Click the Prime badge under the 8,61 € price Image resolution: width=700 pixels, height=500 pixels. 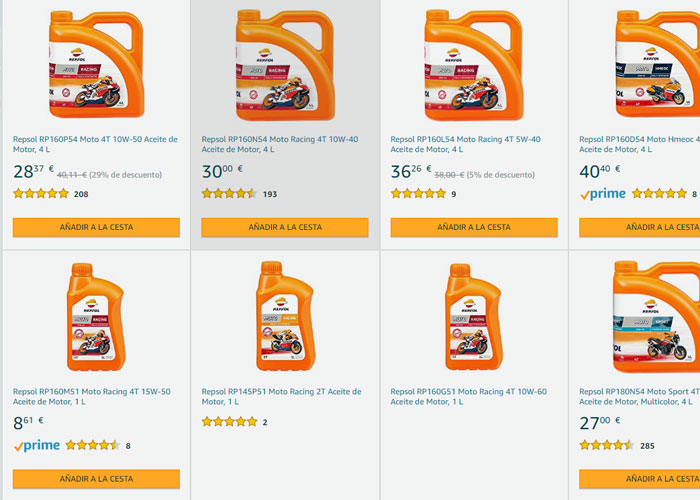pos(37,446)
